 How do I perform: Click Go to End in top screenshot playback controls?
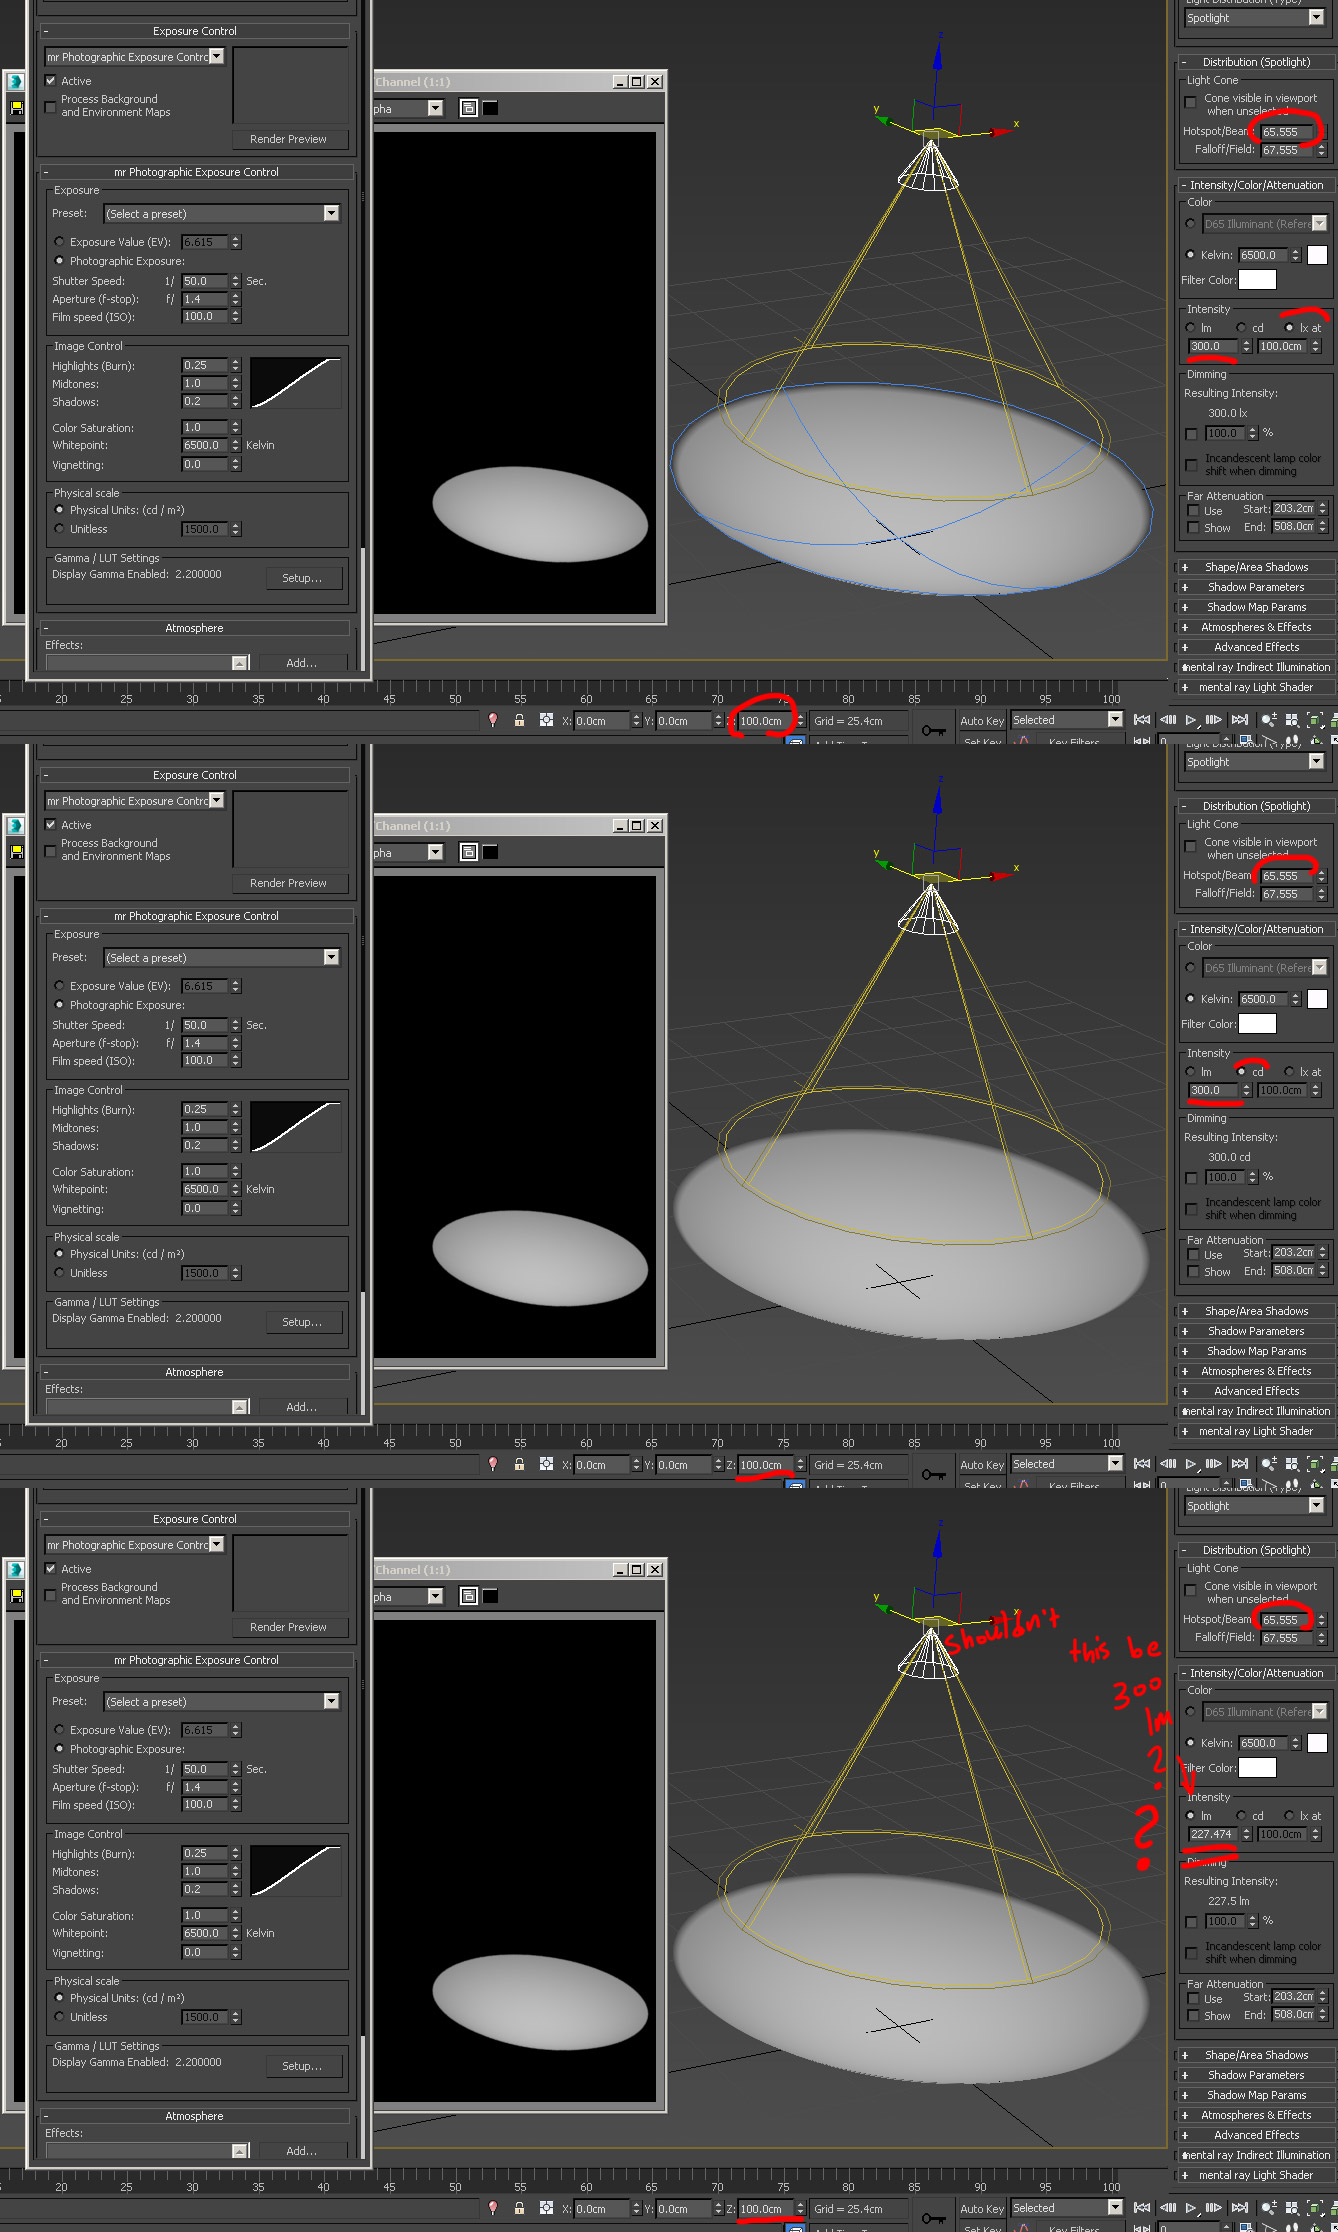pos(1240,720)
